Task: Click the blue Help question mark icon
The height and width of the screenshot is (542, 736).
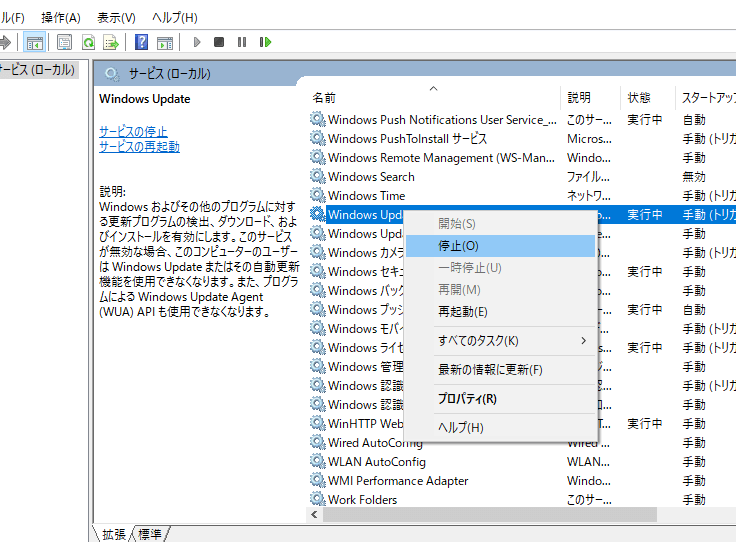Action: pos(142,42)
